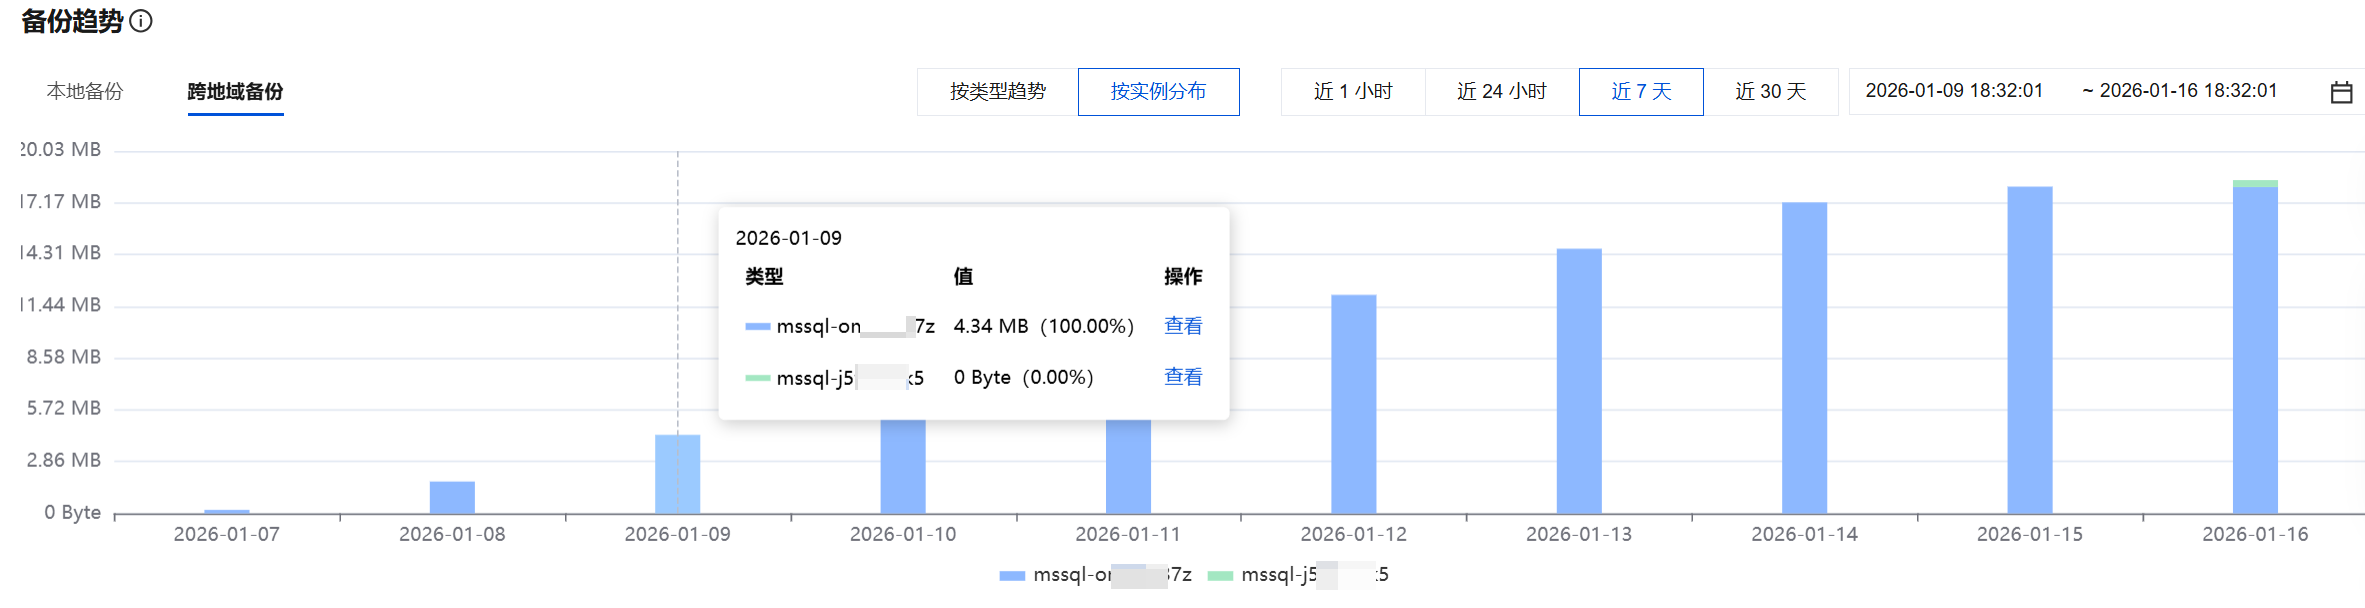This screenshot has width=2365, height=608.
Task: Click the highlighted bar for 2026-01-09
Action: [678, 474]
